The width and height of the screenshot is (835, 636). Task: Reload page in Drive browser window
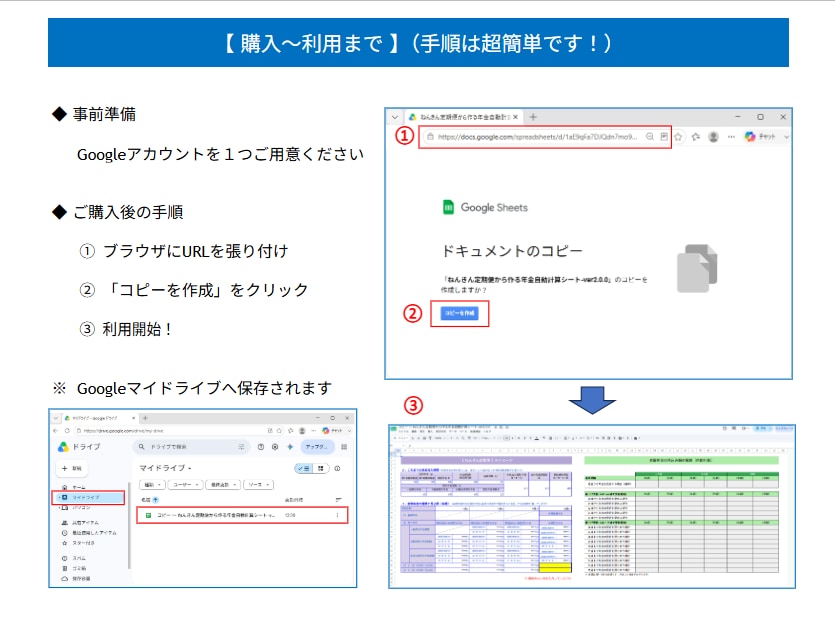click(x=67, y=430)
